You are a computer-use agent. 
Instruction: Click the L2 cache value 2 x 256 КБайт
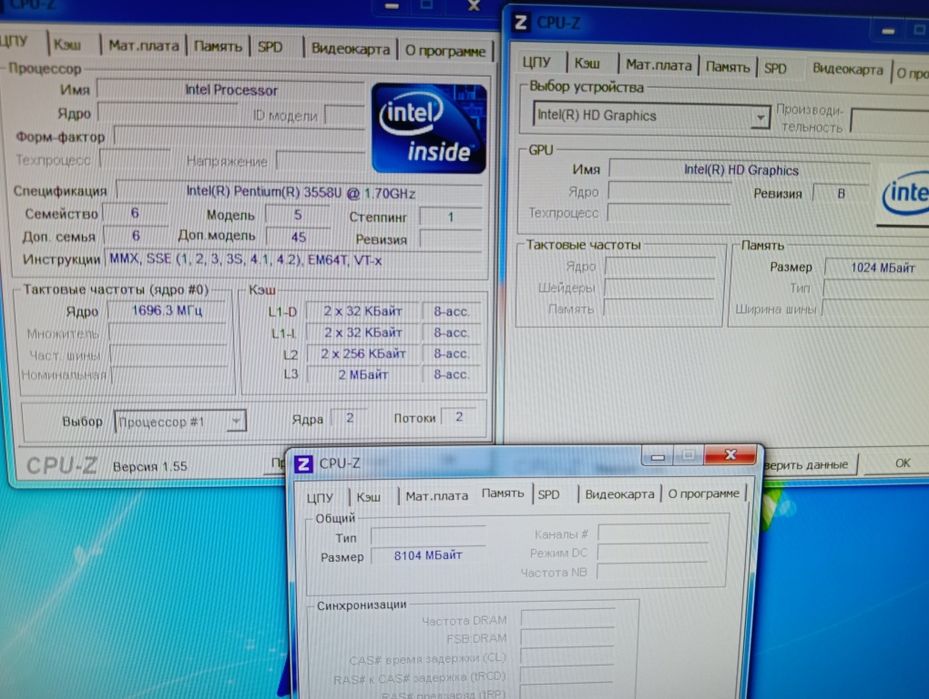pos(363,354)
